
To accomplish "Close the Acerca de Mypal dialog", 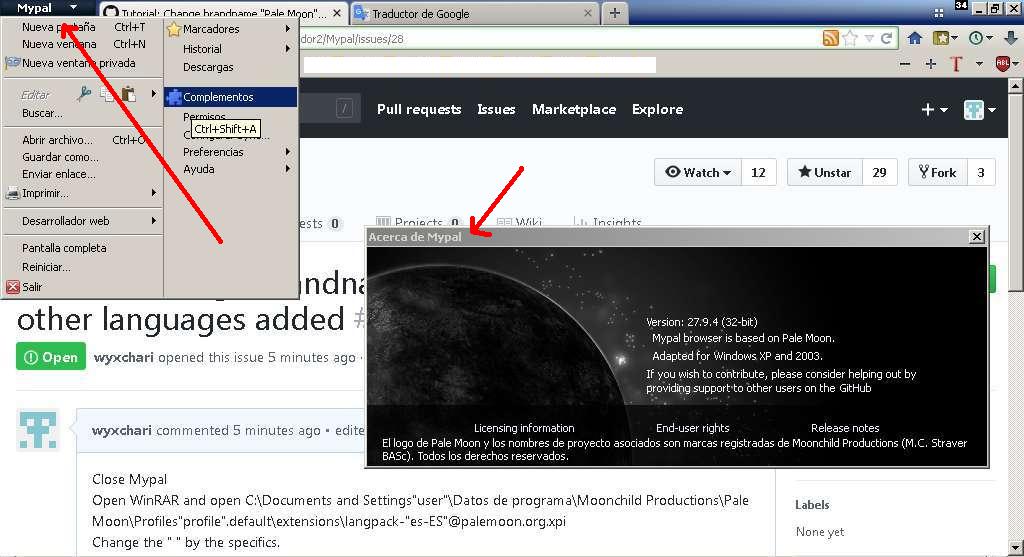I will [x=977, y=236].
